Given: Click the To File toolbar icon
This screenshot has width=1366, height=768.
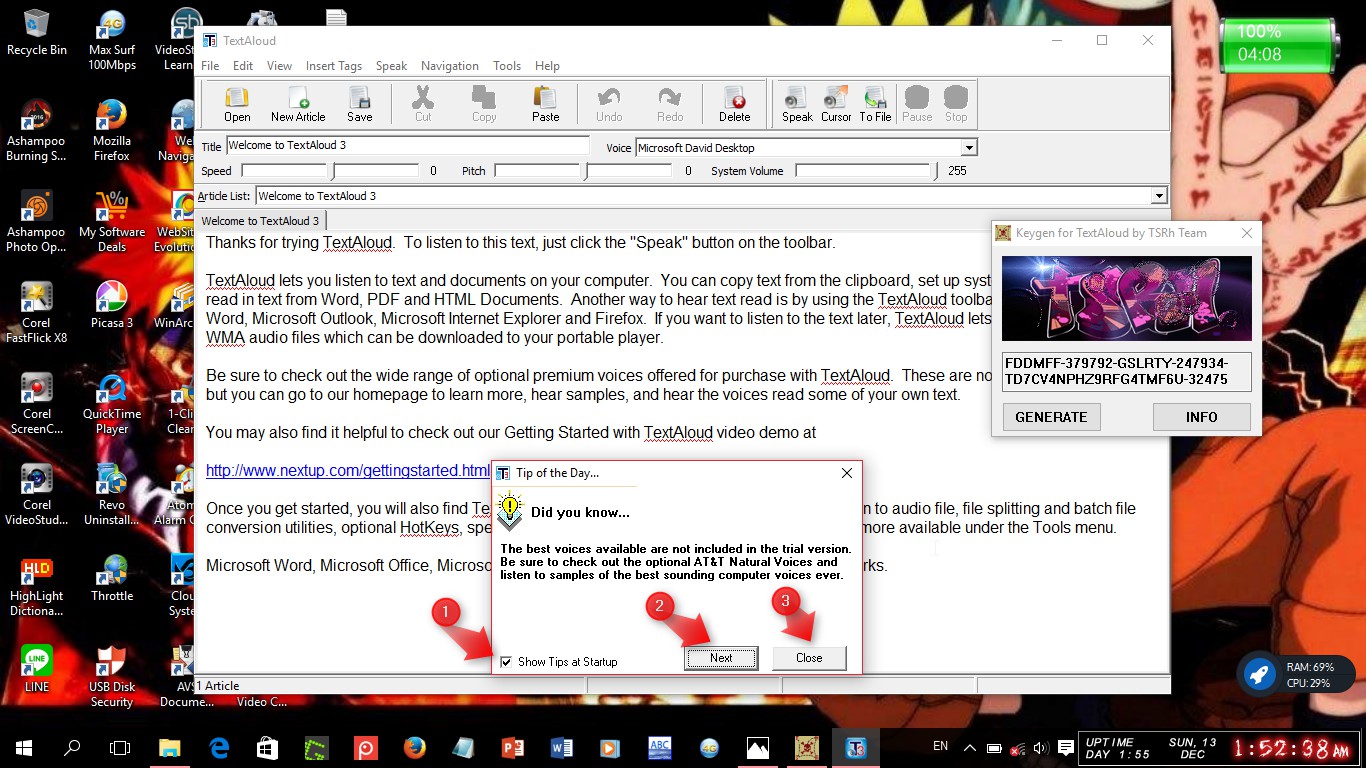Looking at the screenshot, I should pos(875,104).
